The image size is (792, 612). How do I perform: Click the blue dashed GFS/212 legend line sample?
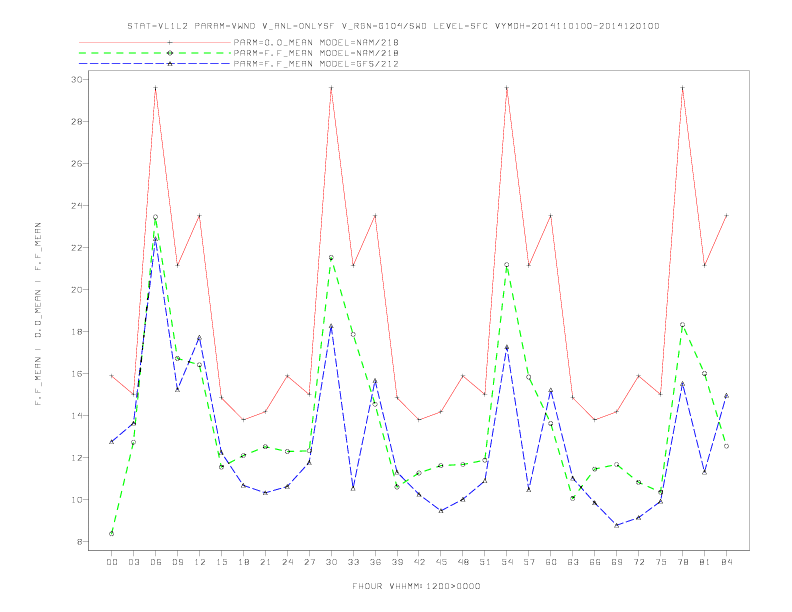[155, 64]
